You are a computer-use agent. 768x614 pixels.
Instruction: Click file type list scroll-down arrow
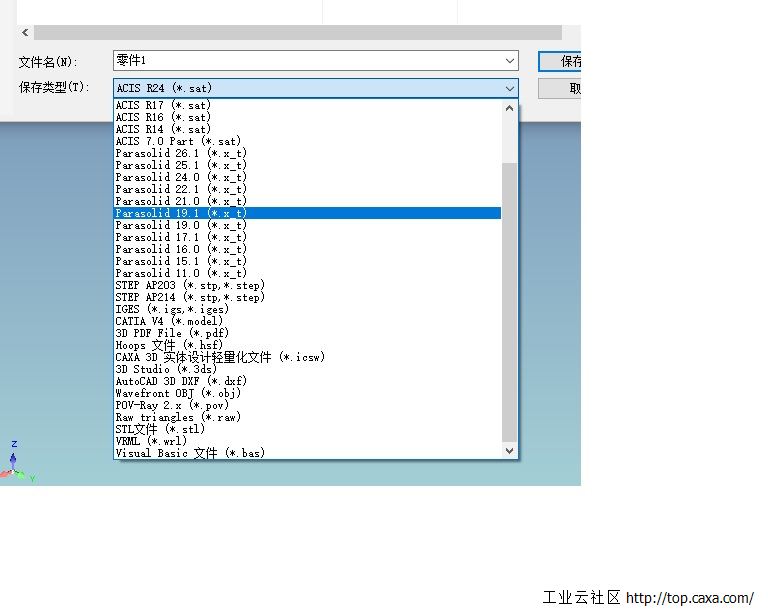coord(510,451)
